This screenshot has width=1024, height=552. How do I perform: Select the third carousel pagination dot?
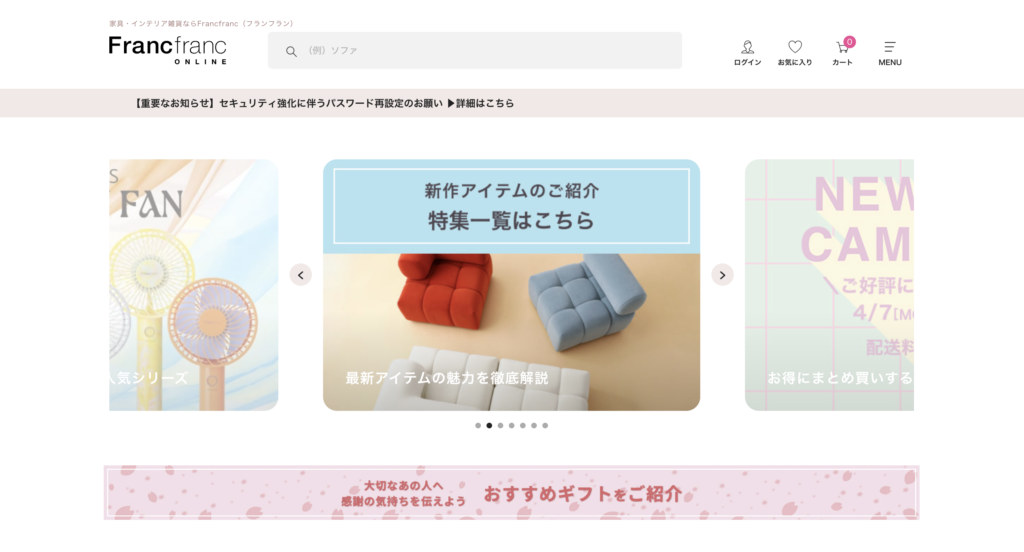[500, 425]
